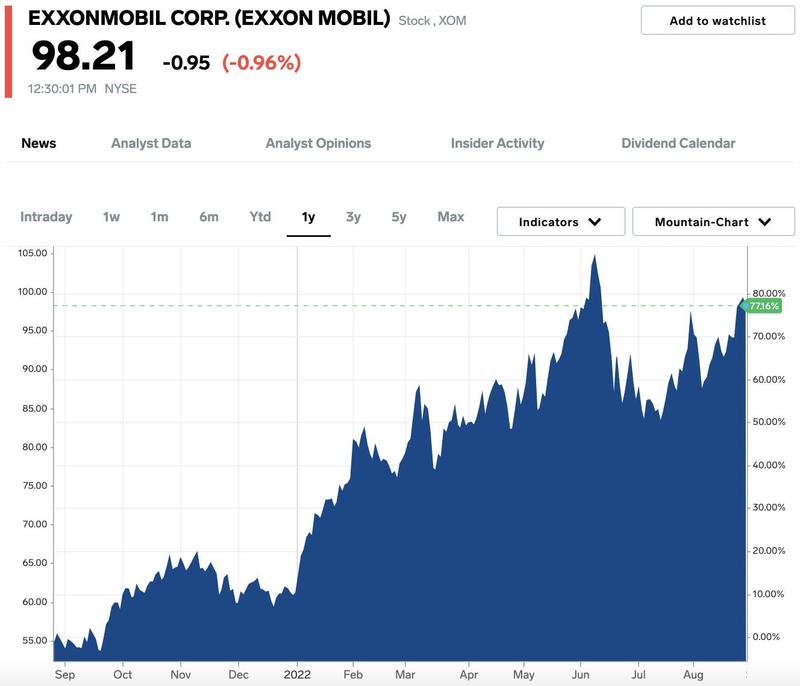
Task: Click the Dec axis label
Action: tap(238, 674)
